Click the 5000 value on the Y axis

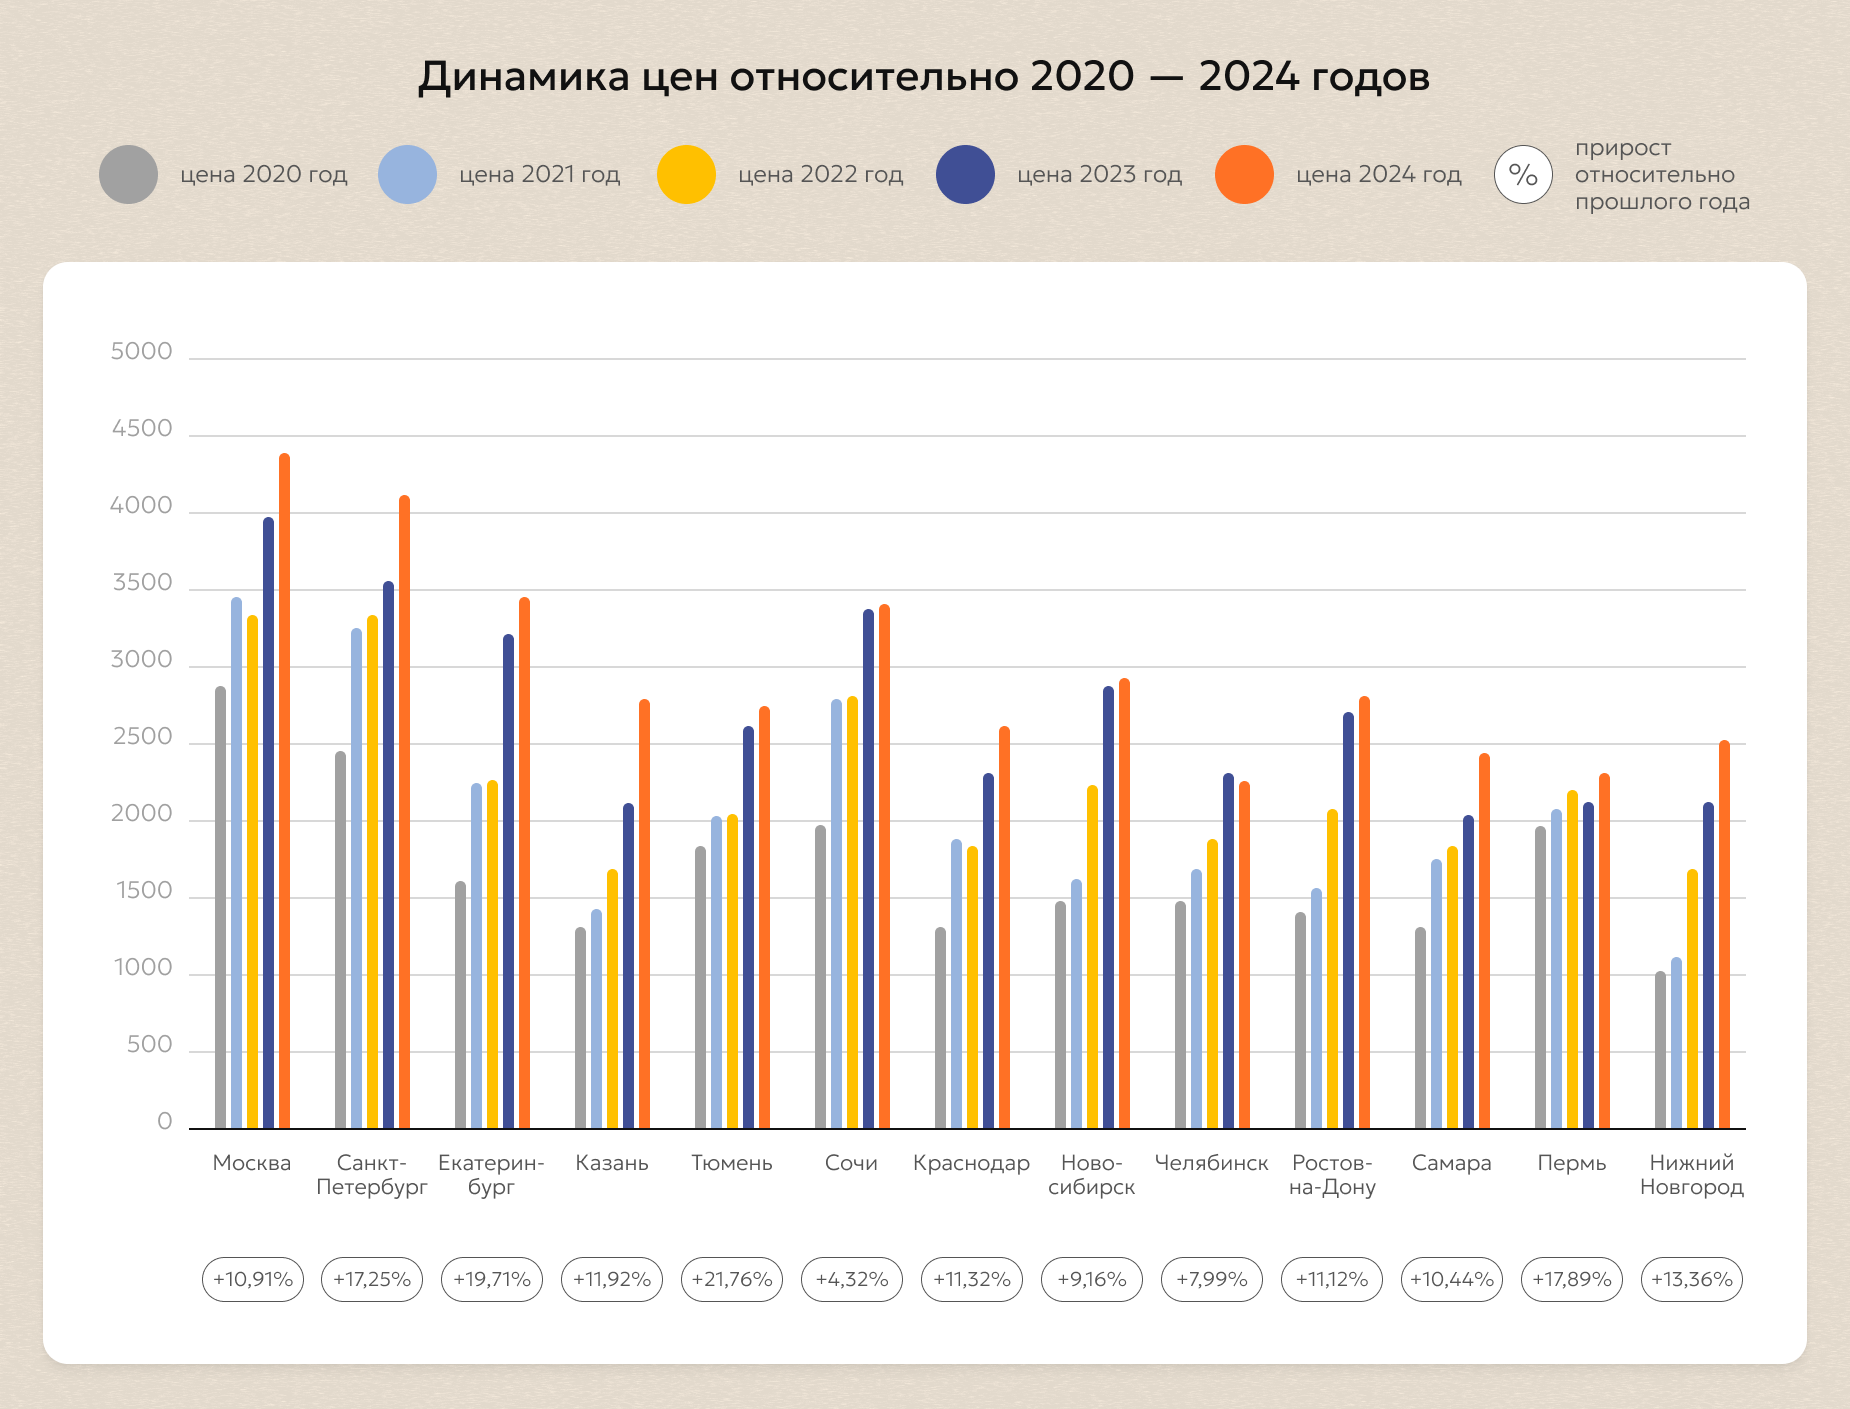click(141, 351)
